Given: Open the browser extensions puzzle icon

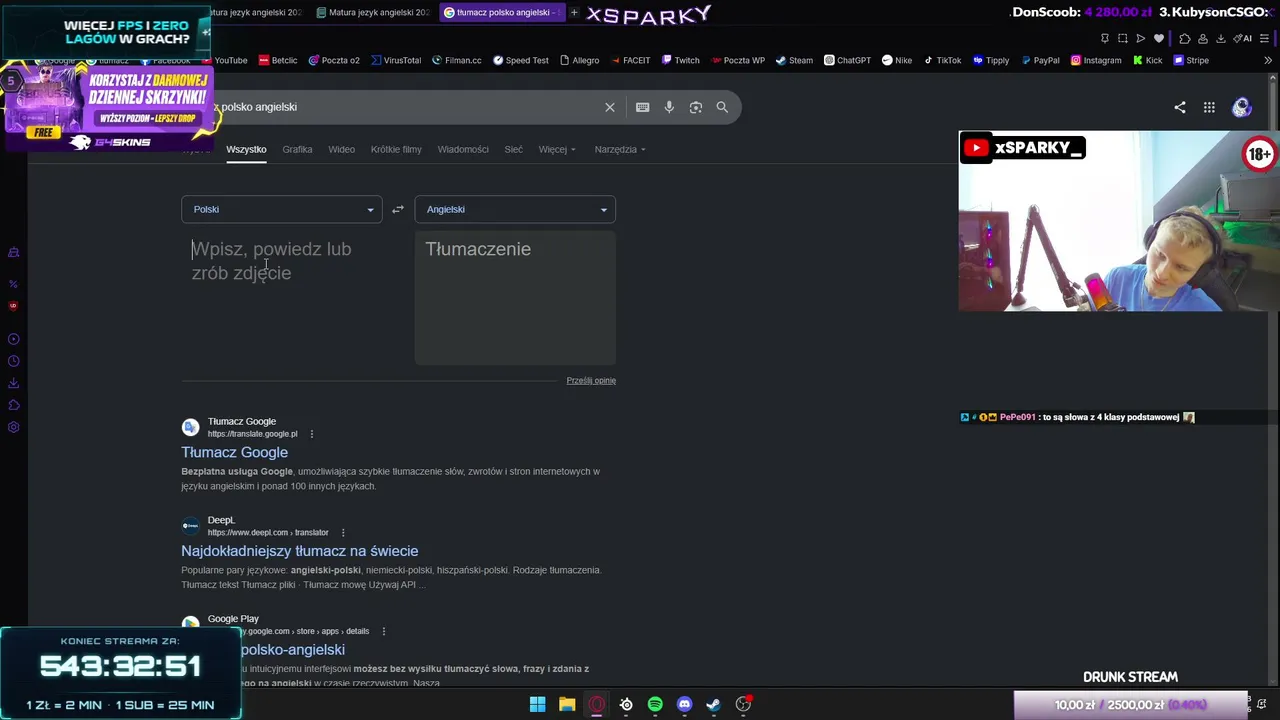Looking at the screenshot, I should pyautogui.click(x=1185, y=38).
